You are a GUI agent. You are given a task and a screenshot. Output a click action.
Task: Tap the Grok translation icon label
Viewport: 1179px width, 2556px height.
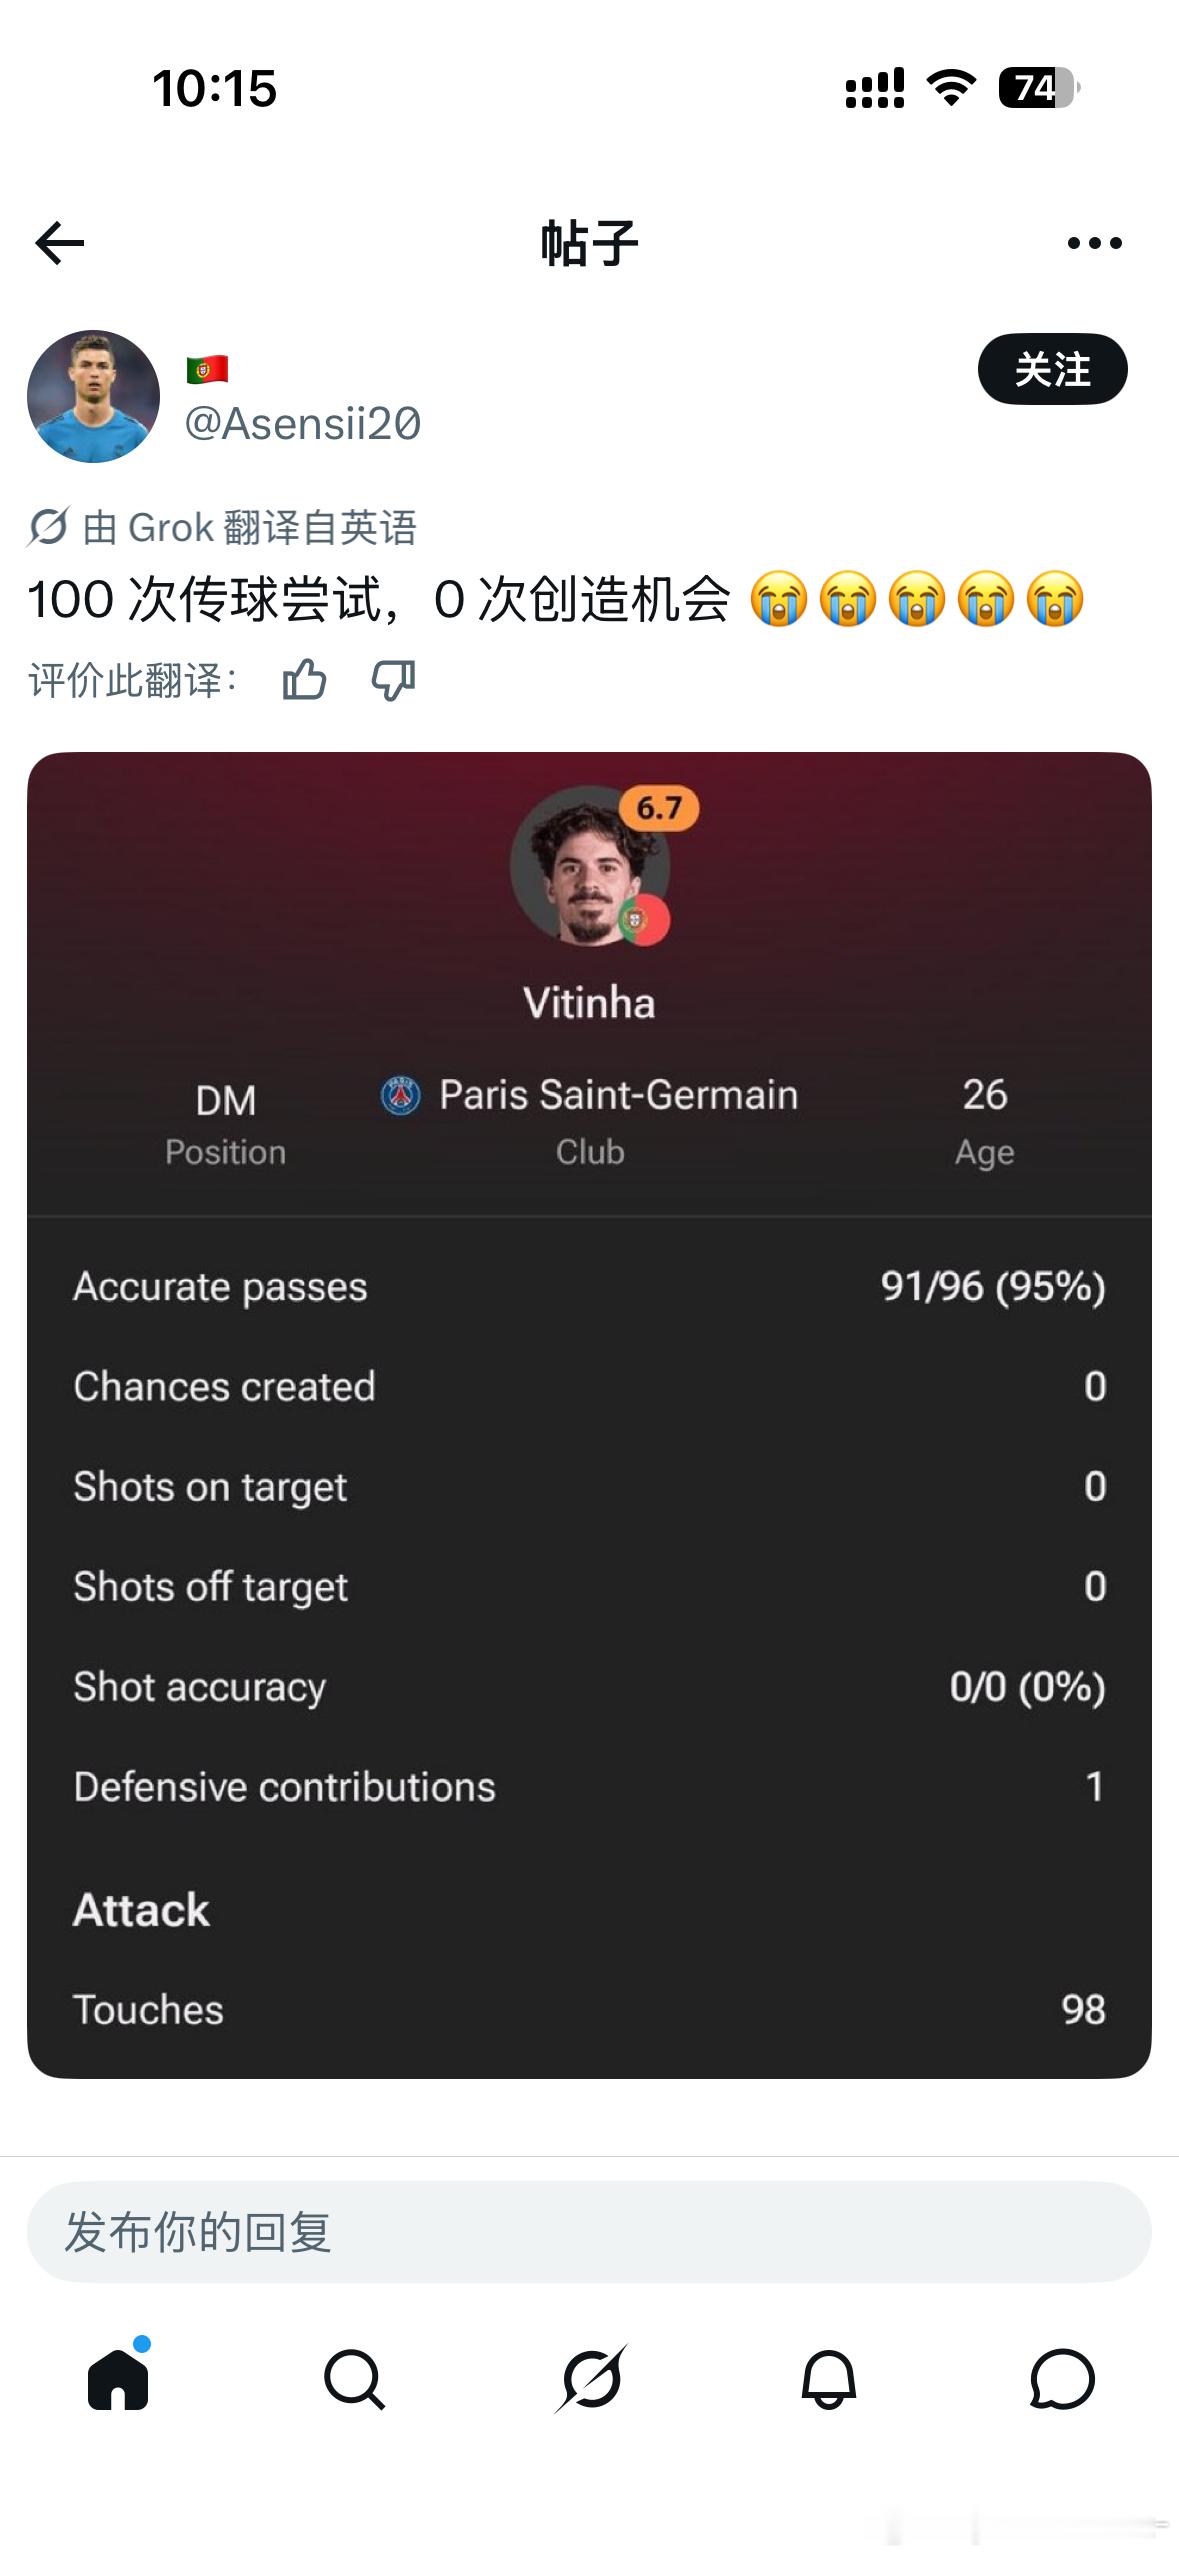point(47,527)
